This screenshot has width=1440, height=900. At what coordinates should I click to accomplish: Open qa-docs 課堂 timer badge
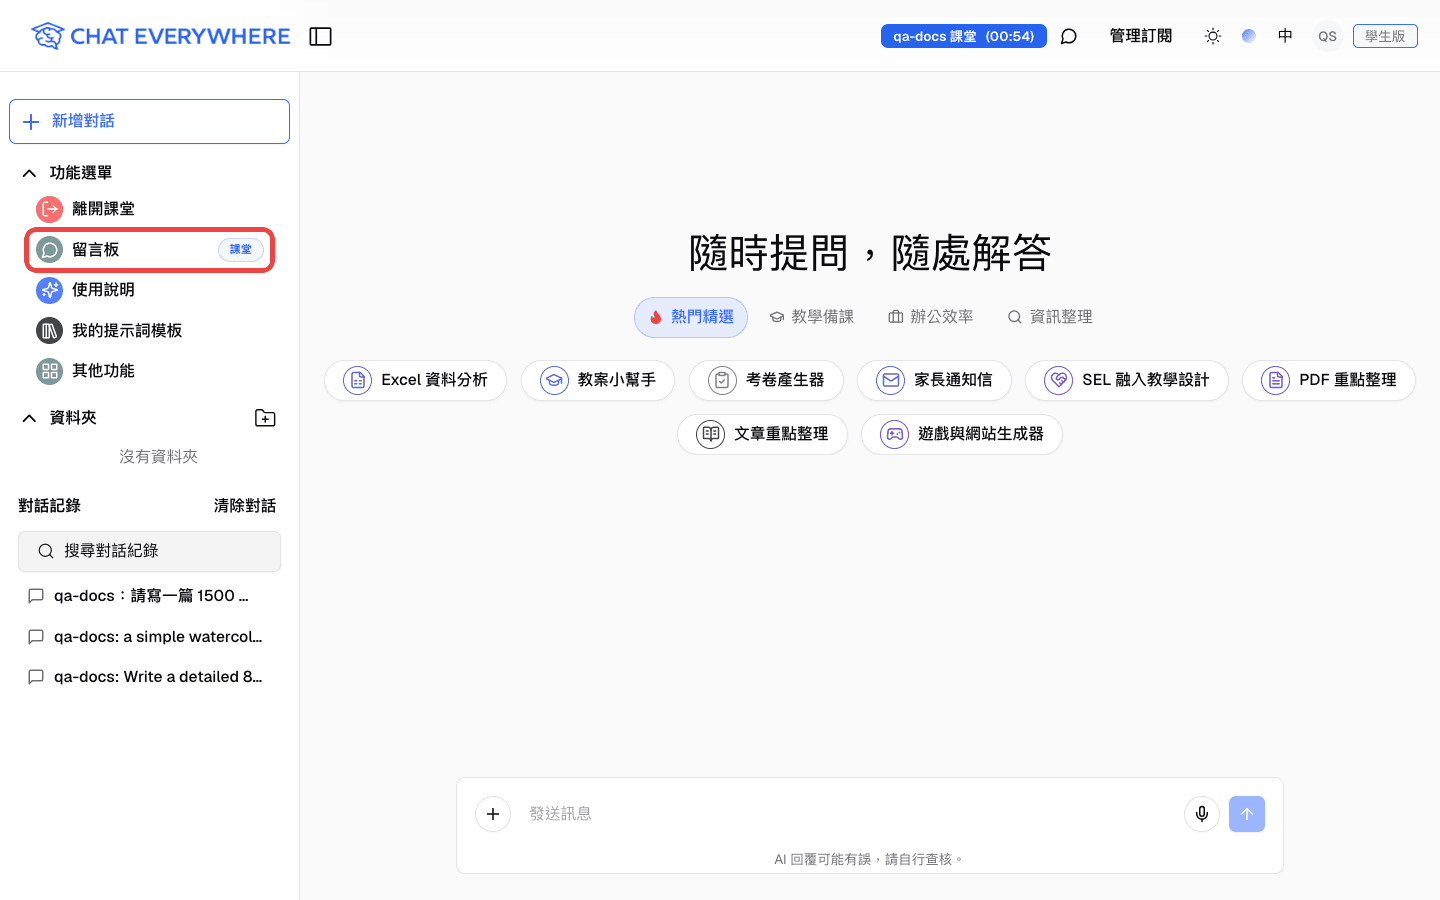(x=963, y=36)
